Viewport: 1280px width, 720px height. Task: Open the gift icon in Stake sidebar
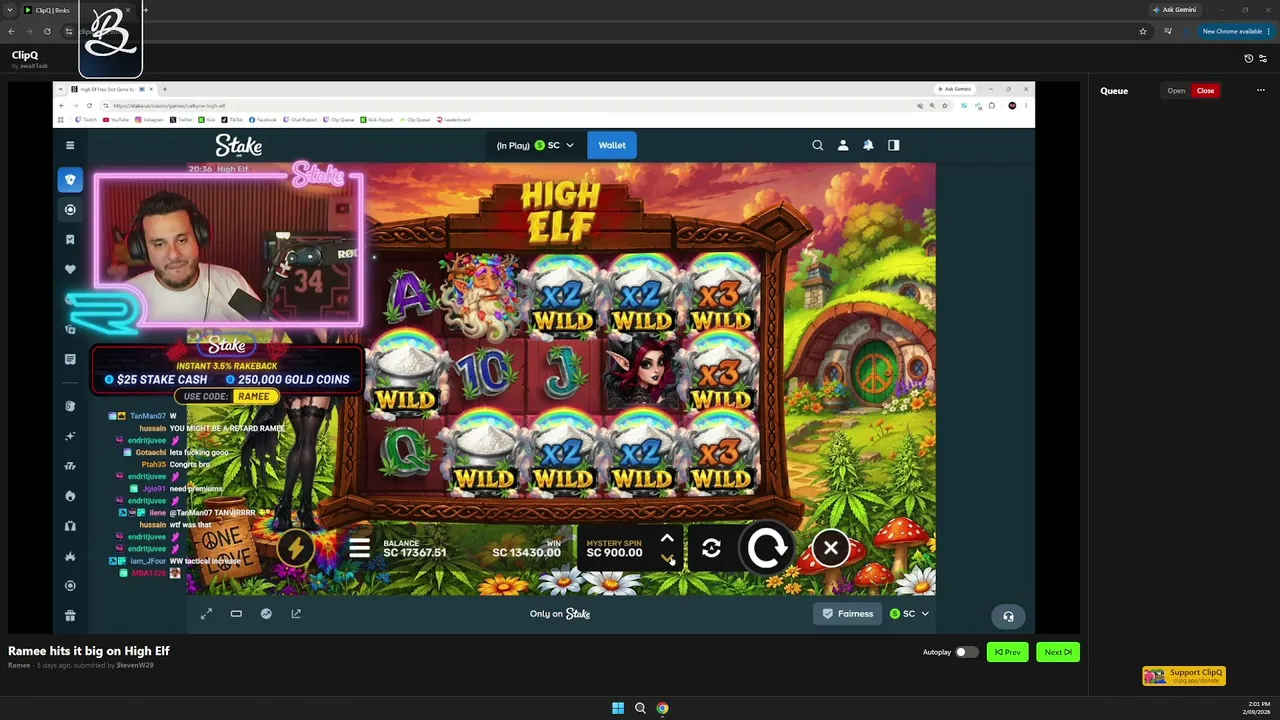coord(70,616)
